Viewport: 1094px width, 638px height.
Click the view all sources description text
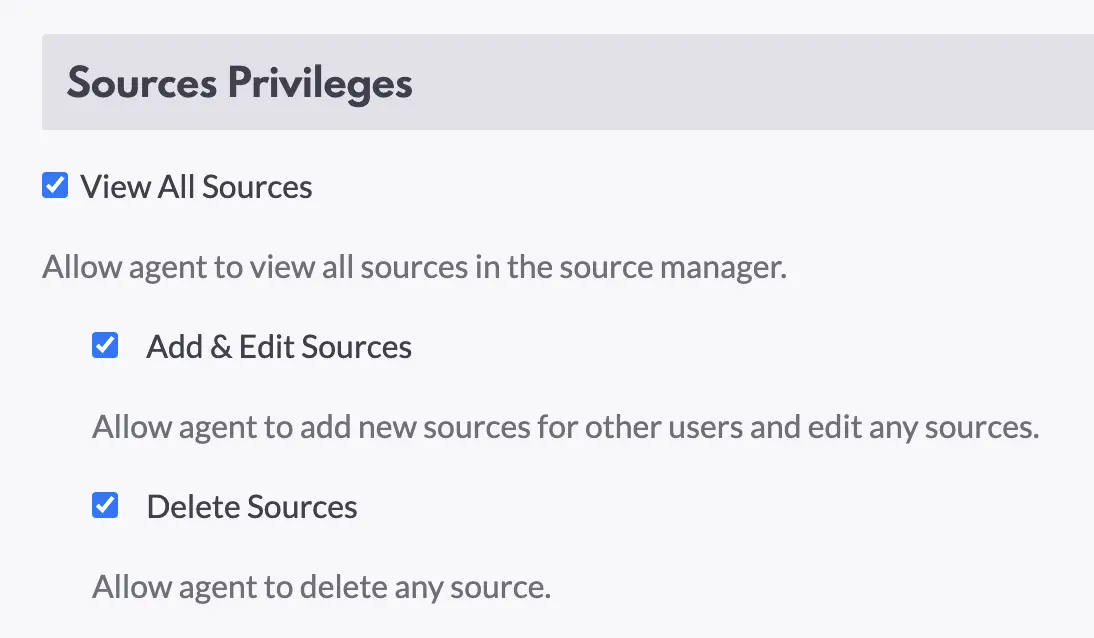414,268
